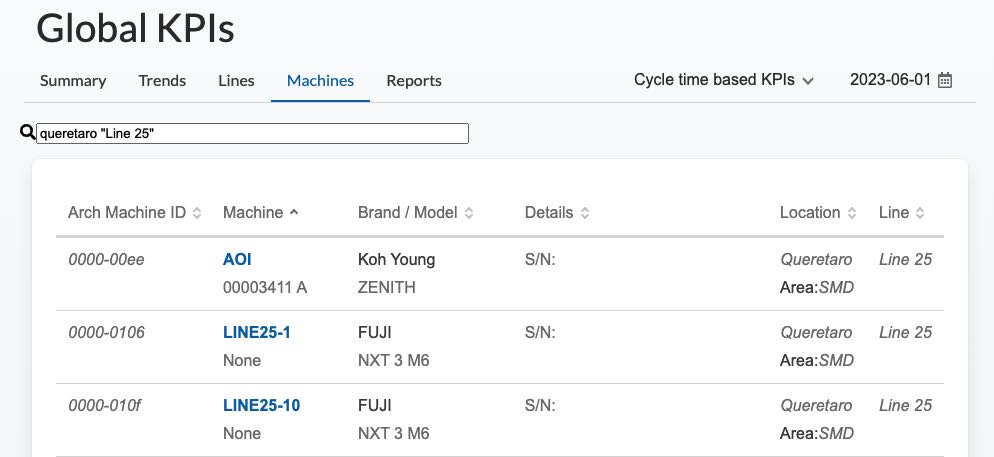Screen dimensions: 994x457
Task: Open the LINE25-1 machine link
Action: tap(257, 332)
